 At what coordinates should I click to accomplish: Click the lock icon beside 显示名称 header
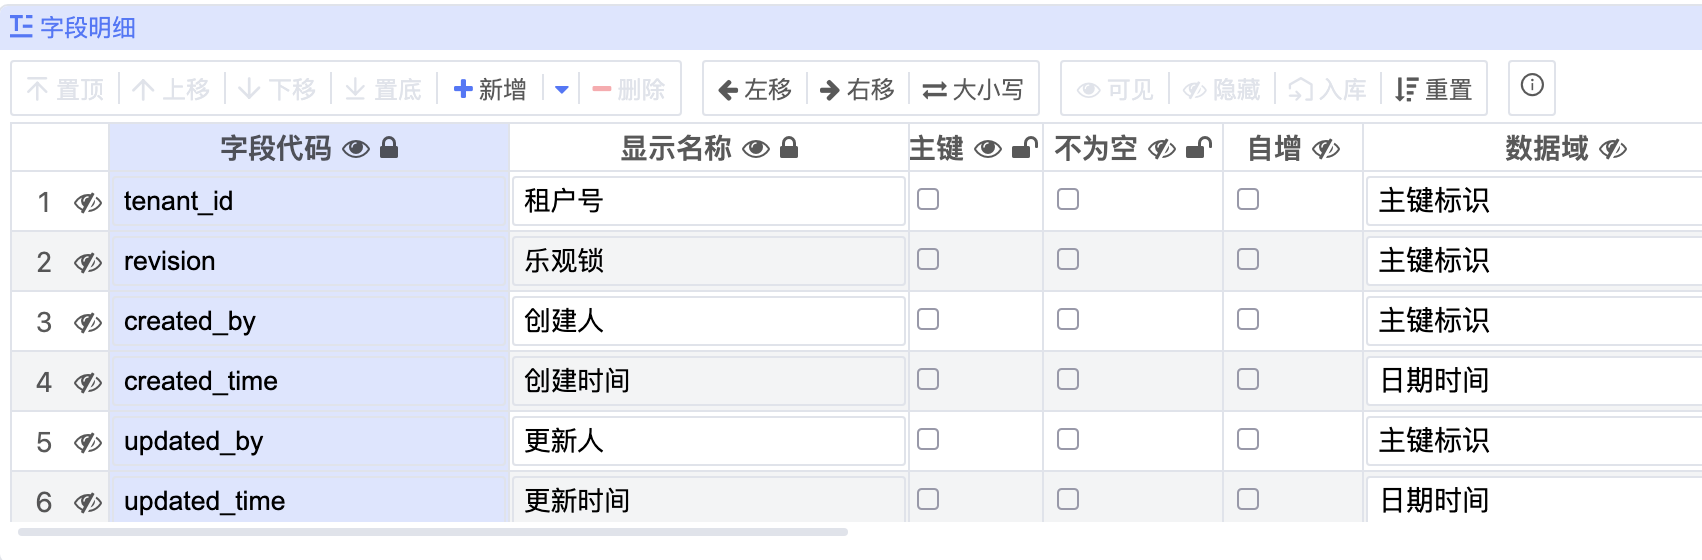[x=789, y=149]
